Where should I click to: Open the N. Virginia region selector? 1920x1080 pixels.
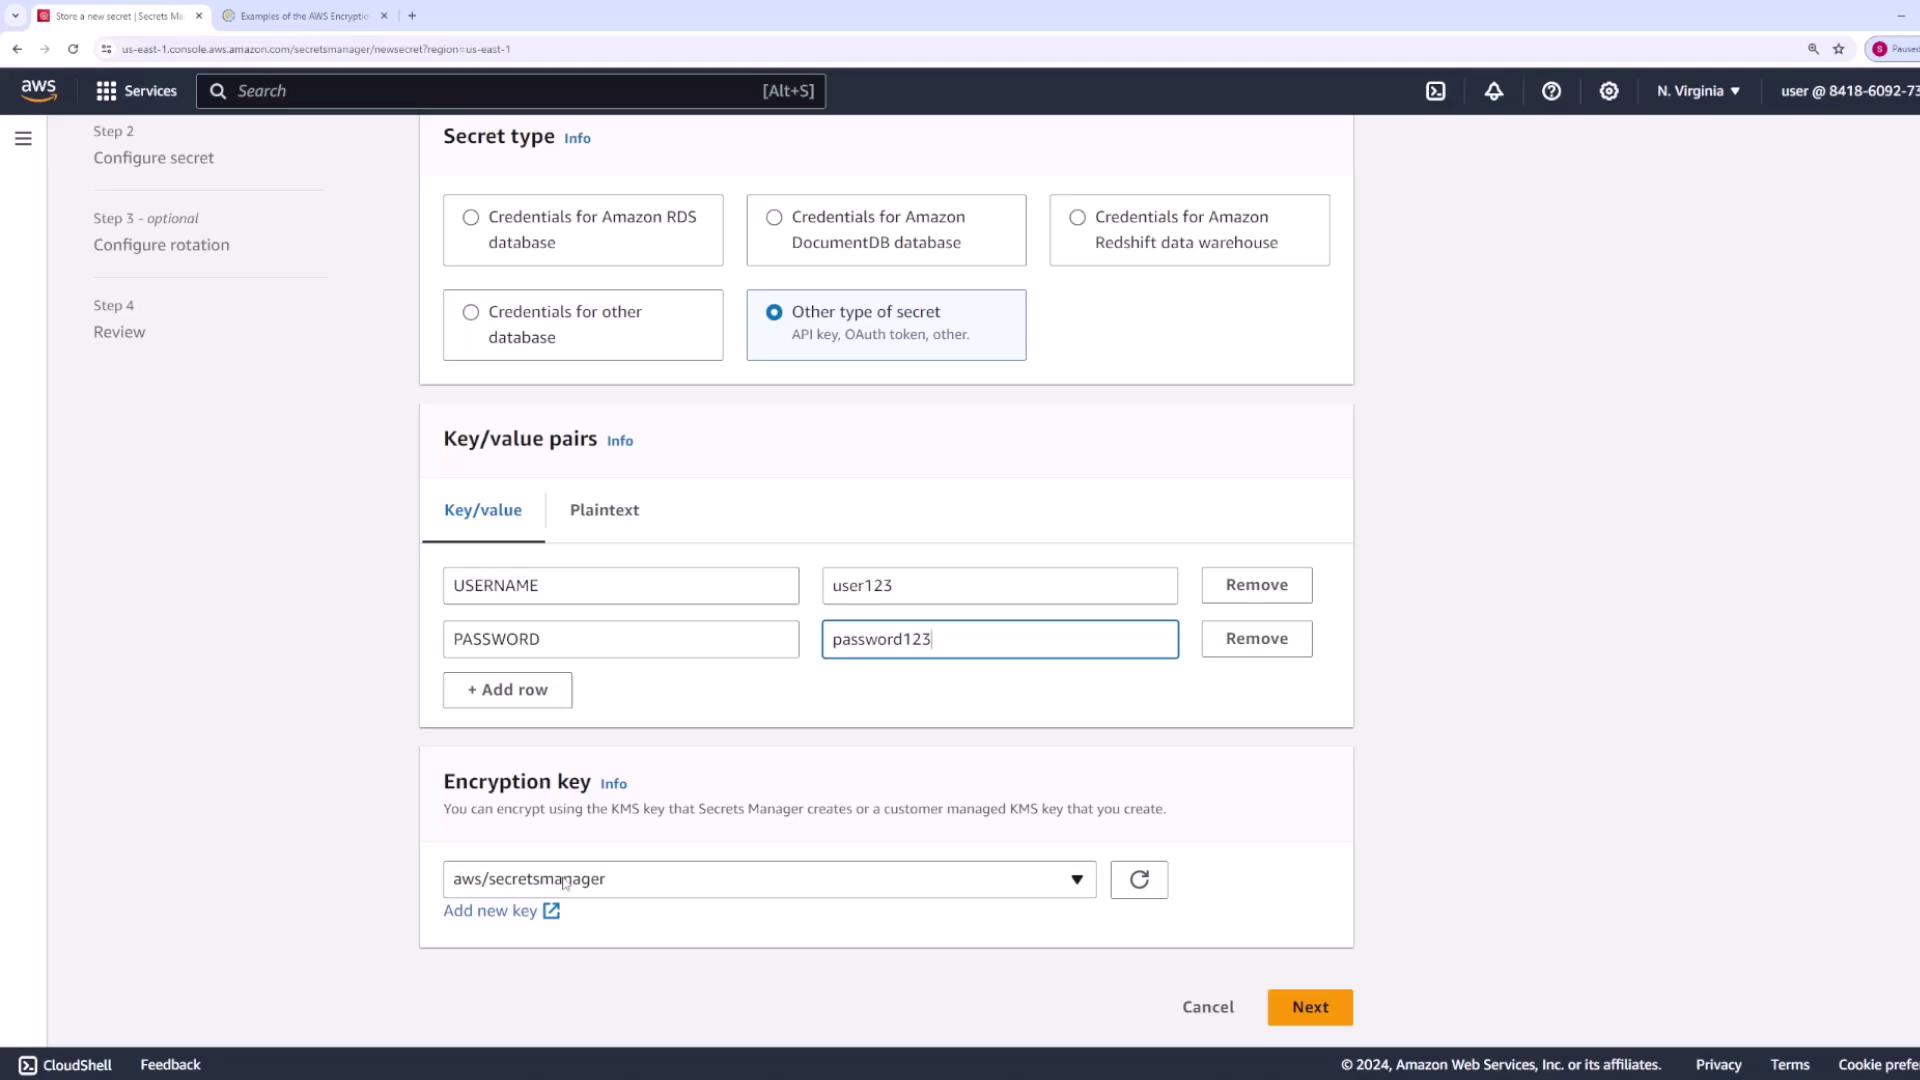click(1697, 91)
